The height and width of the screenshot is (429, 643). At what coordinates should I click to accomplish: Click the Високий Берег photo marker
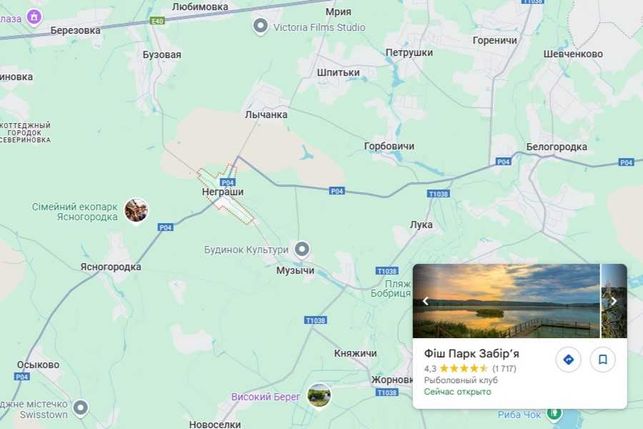[x=319, y=395]
